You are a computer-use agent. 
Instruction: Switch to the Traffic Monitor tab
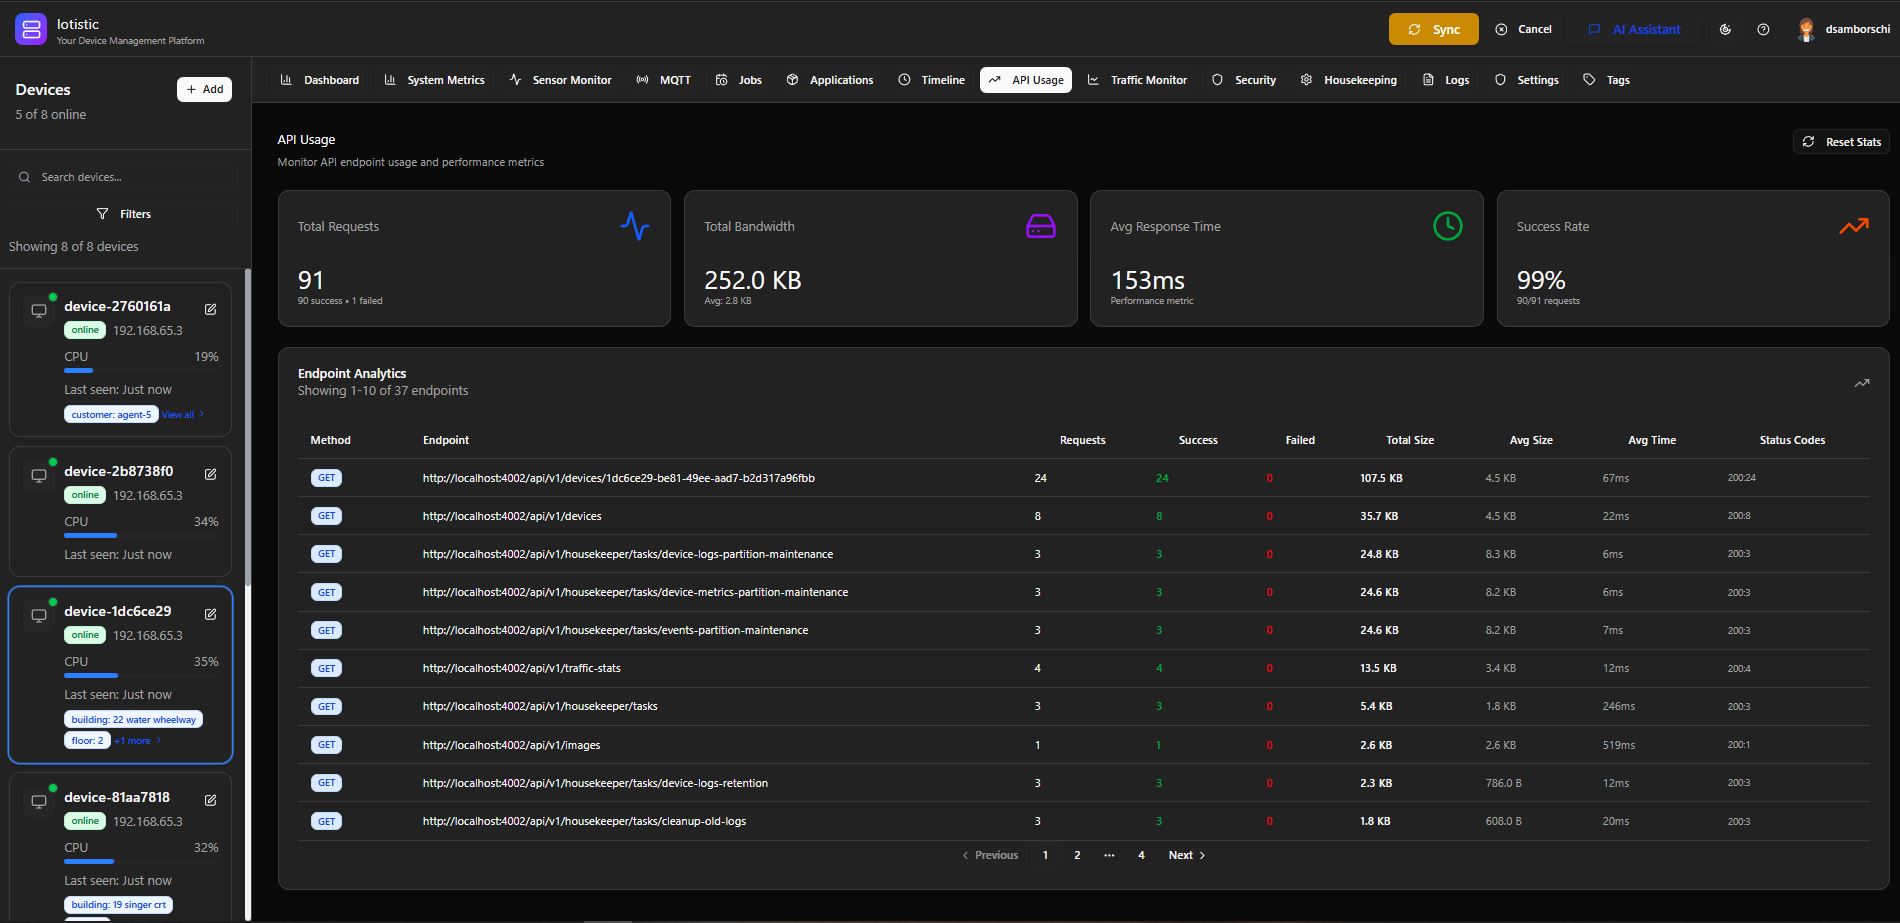(1148, 80)
